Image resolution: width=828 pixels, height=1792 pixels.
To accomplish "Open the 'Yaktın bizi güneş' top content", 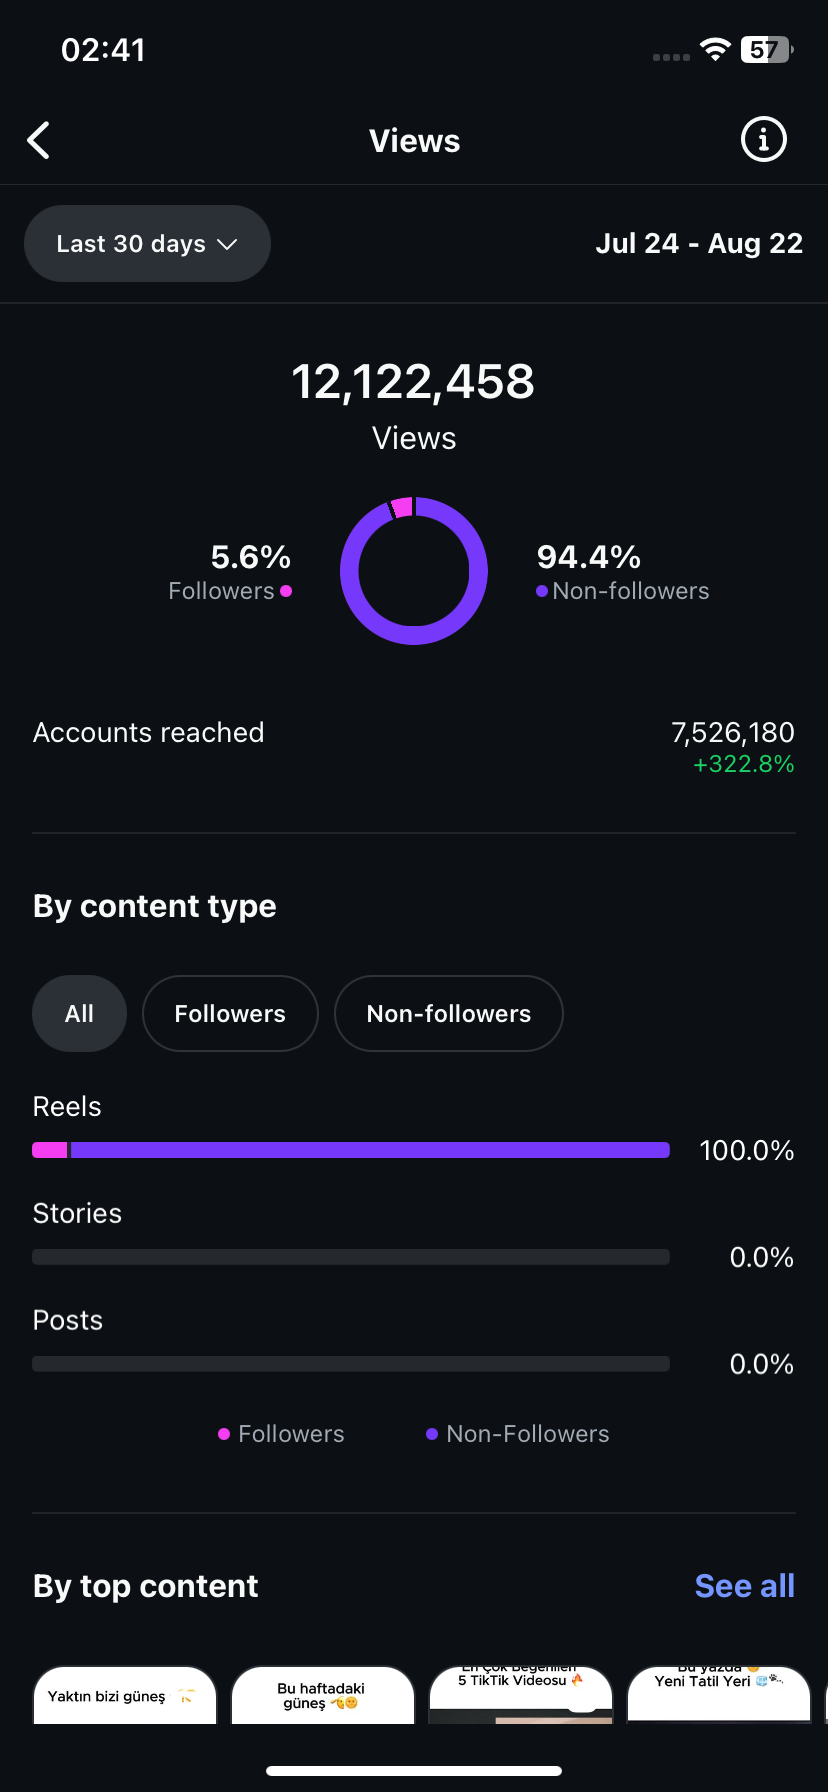I will [125, 1696].
